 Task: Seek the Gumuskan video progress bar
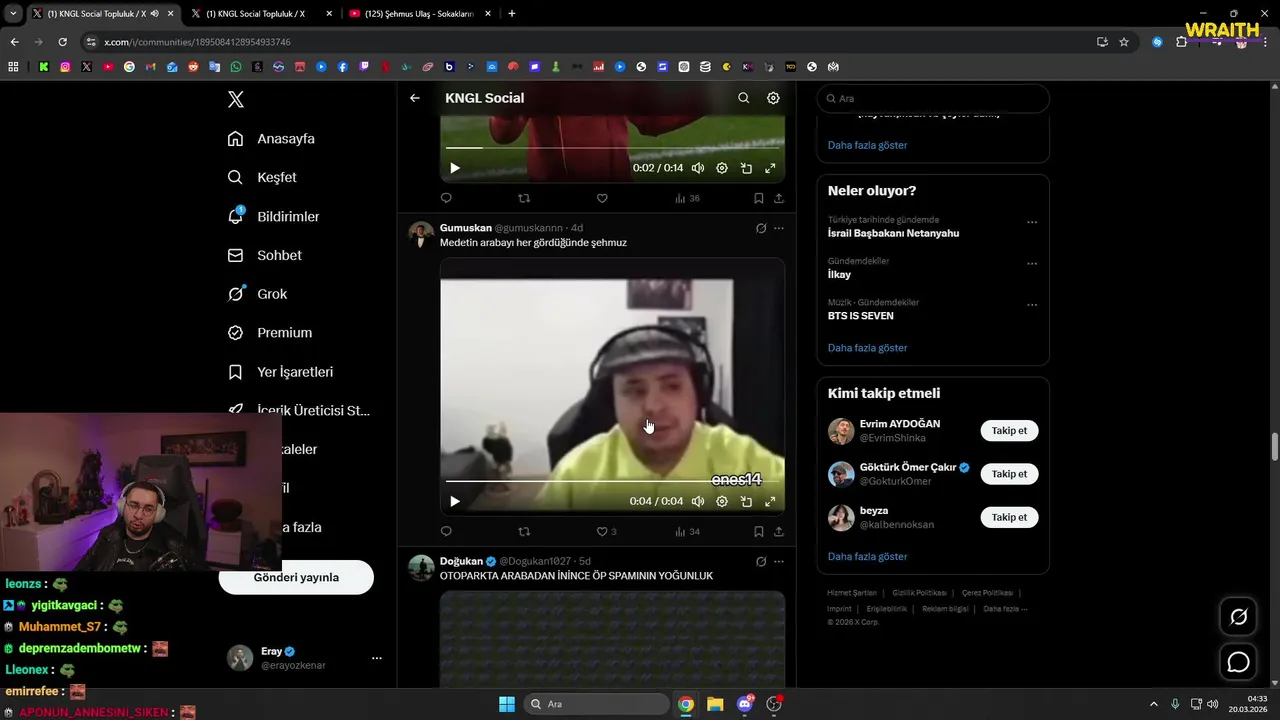tap(612, 481)
